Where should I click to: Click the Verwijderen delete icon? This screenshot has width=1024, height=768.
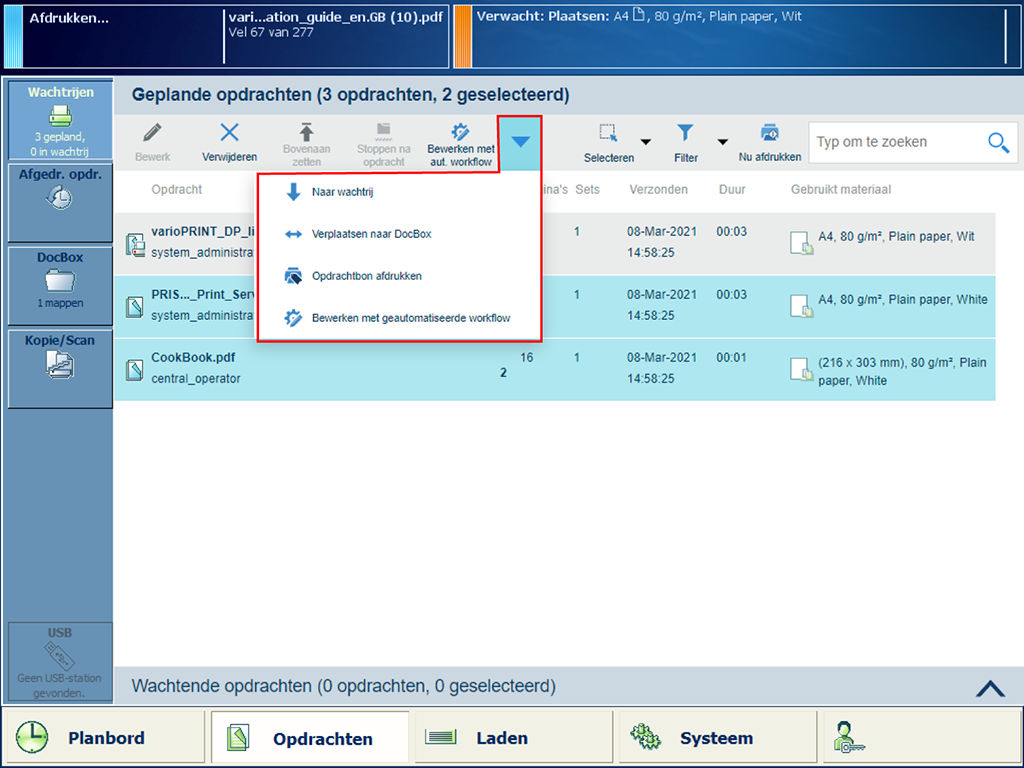coord(229,134)
